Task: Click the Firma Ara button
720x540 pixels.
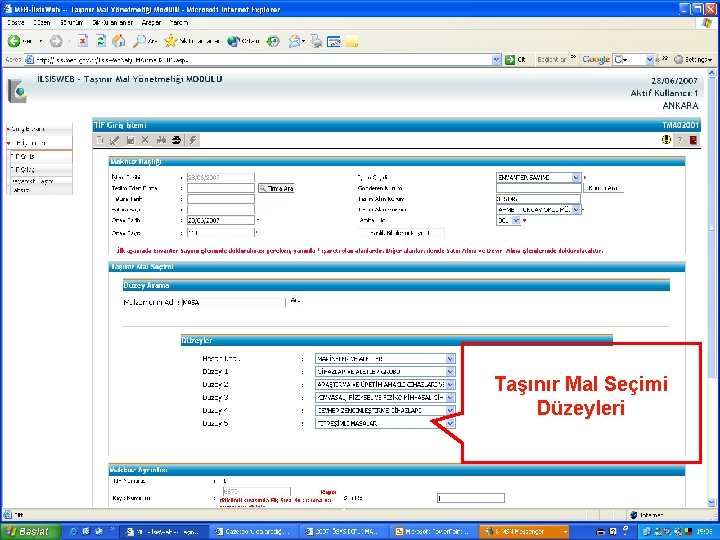Action: [276, 188]
